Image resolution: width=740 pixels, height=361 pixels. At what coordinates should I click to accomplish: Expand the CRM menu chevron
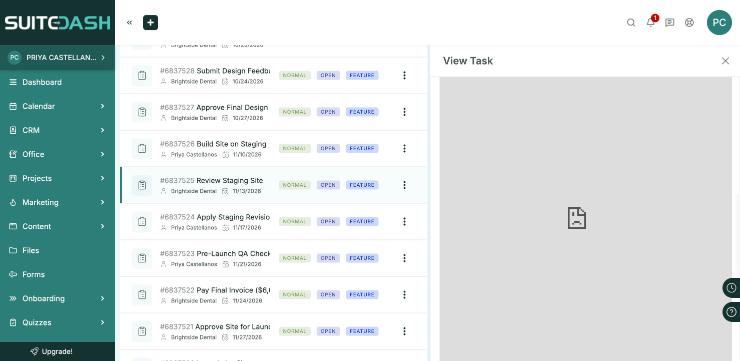[x=102, y=130]
